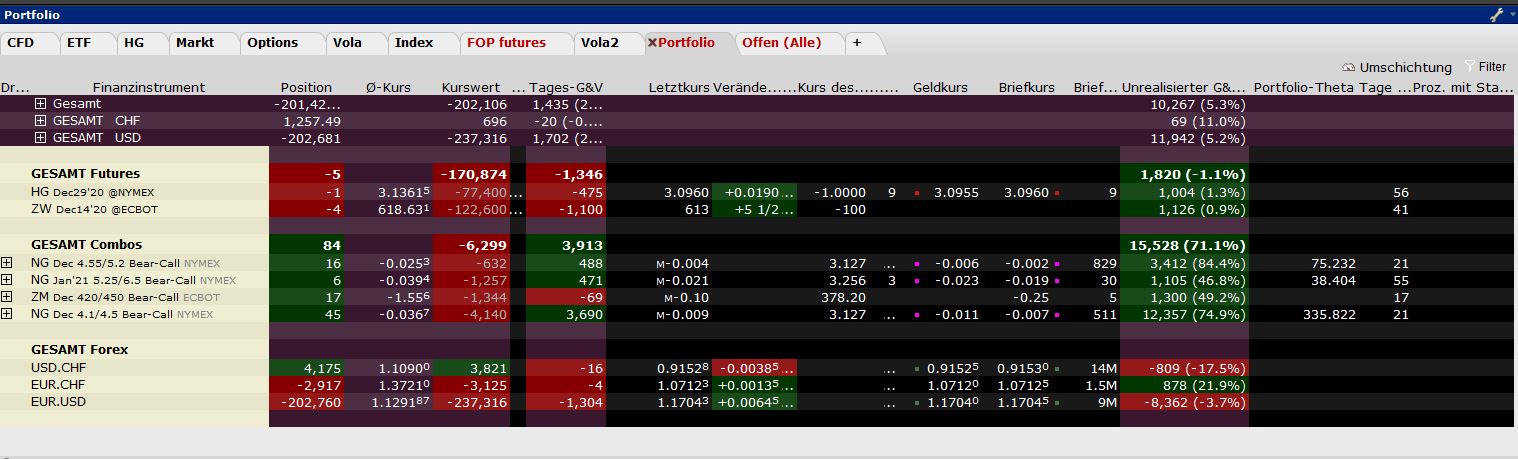Click HG bid price 3.0955
1518x459 pixels.
(x=955, y=192)
